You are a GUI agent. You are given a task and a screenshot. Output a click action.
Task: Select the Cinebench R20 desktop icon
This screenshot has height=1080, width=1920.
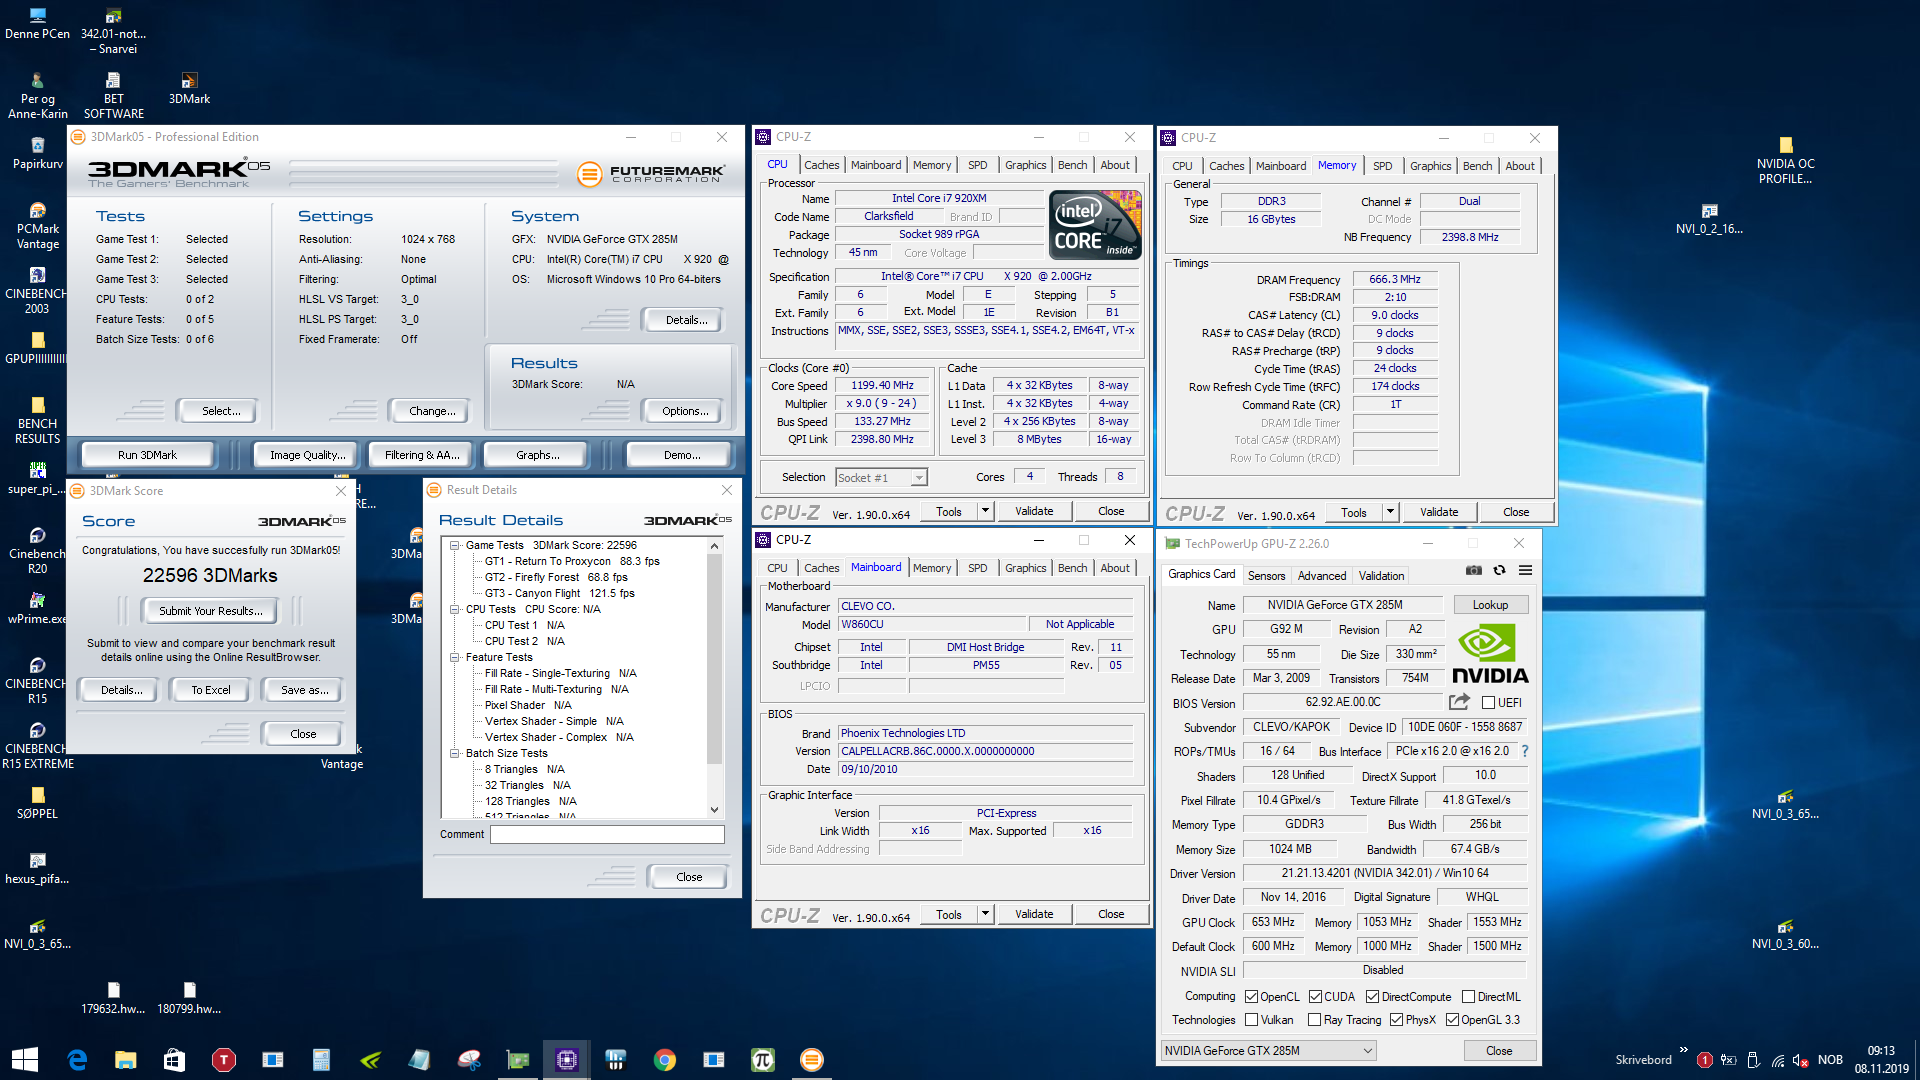click(37, 551)
